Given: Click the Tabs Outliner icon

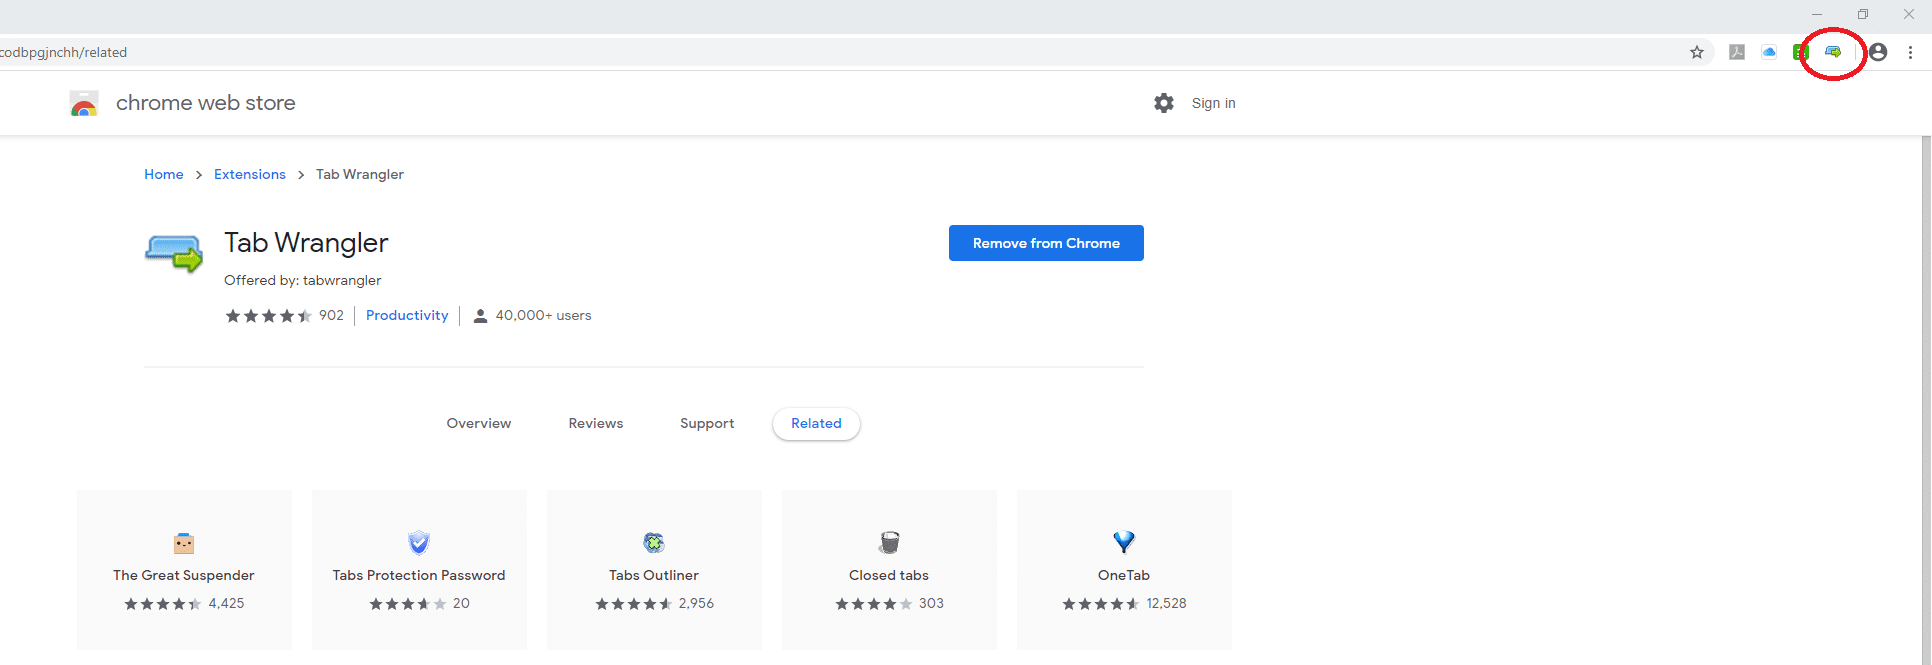Looking at the screenshot, I should (654, 542).
